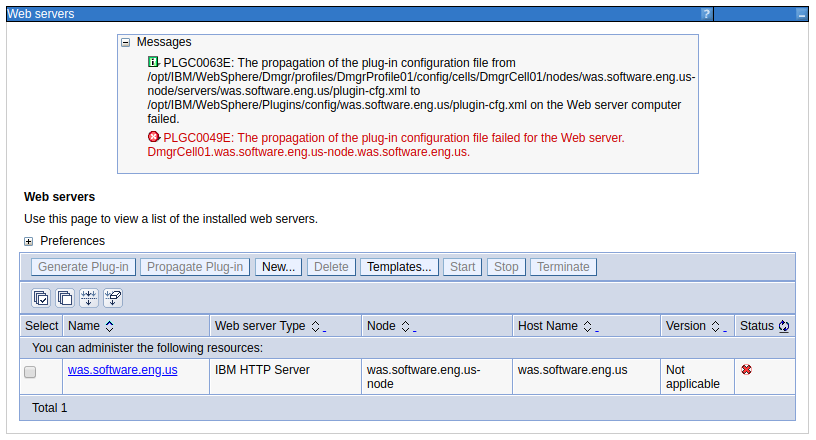Minimize the Web servers portlet

(801, 15)
